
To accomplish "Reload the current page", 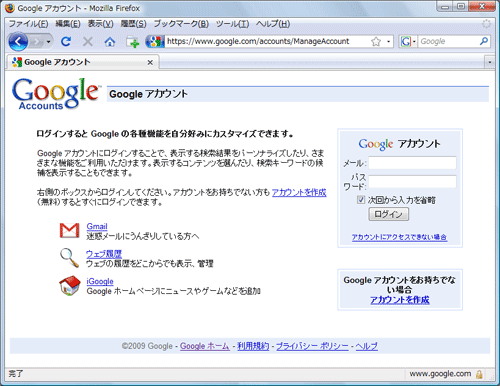I will (x=66, y=41).
